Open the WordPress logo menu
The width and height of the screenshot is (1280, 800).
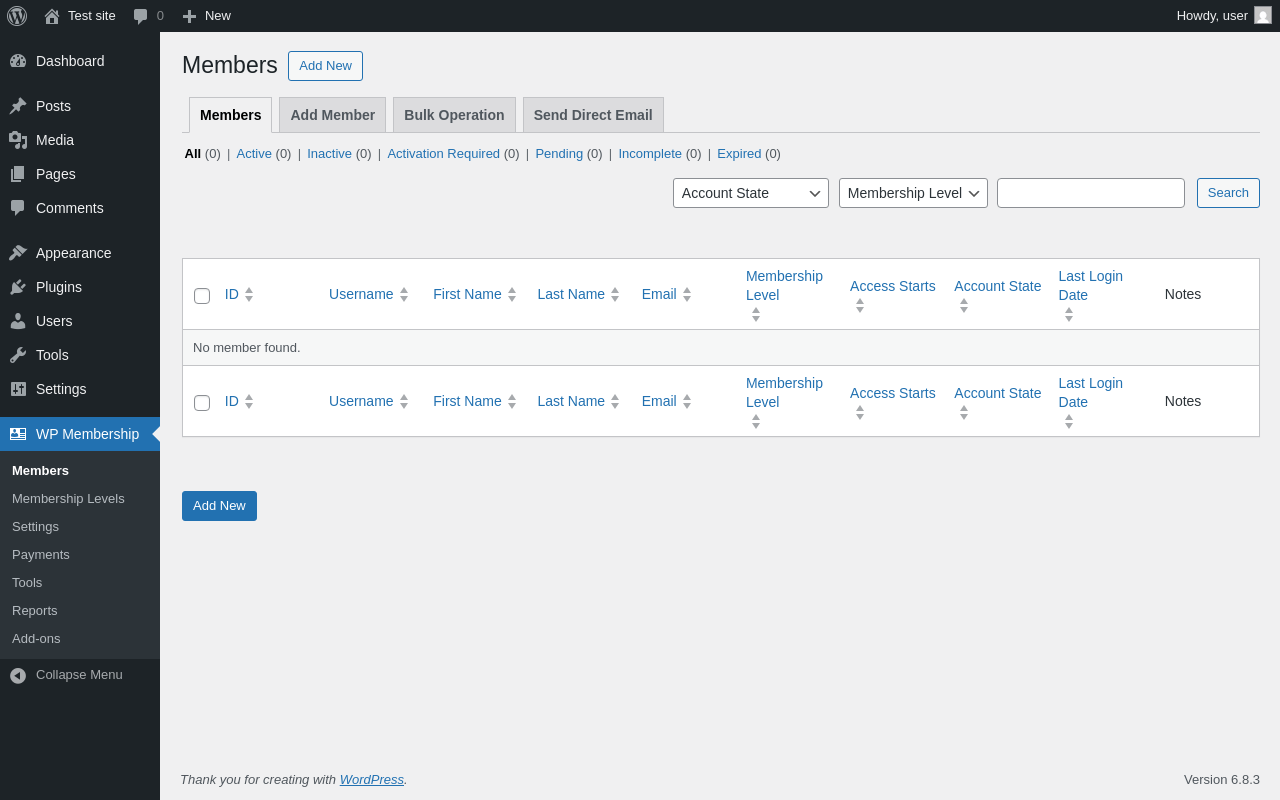[17, 16]
